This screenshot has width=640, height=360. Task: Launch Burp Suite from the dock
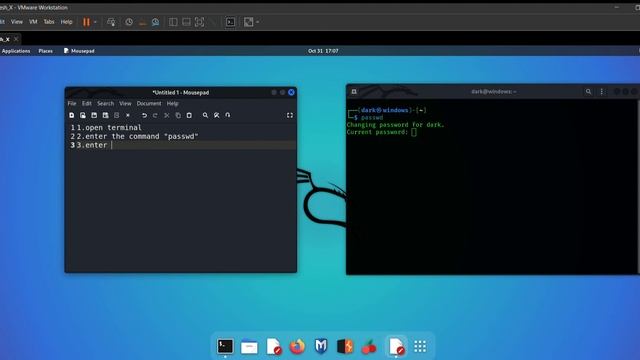tap(345, 347)
